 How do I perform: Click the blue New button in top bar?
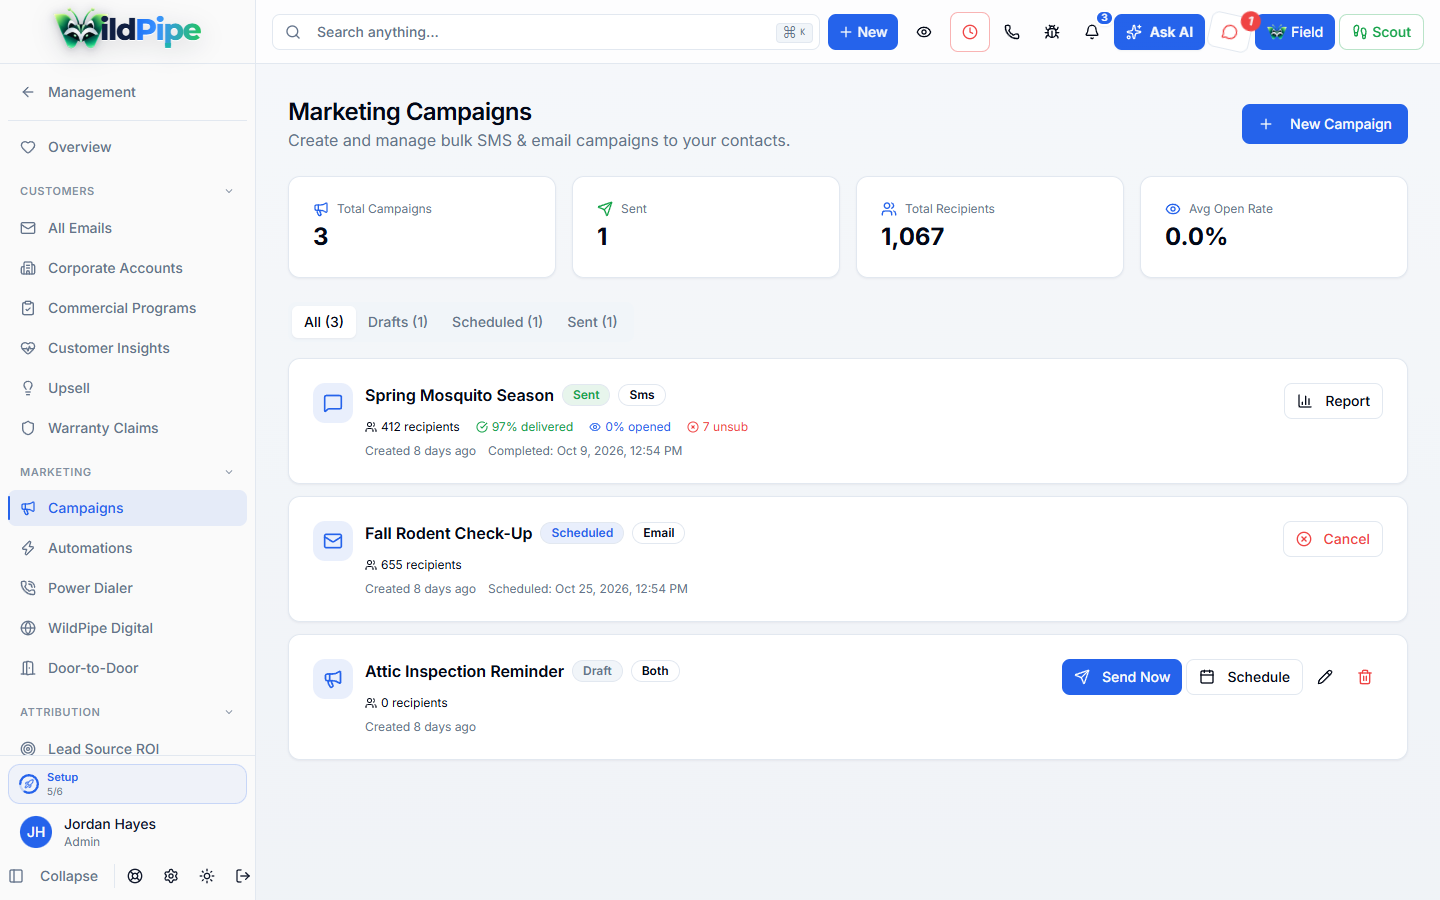coord(863,32)
